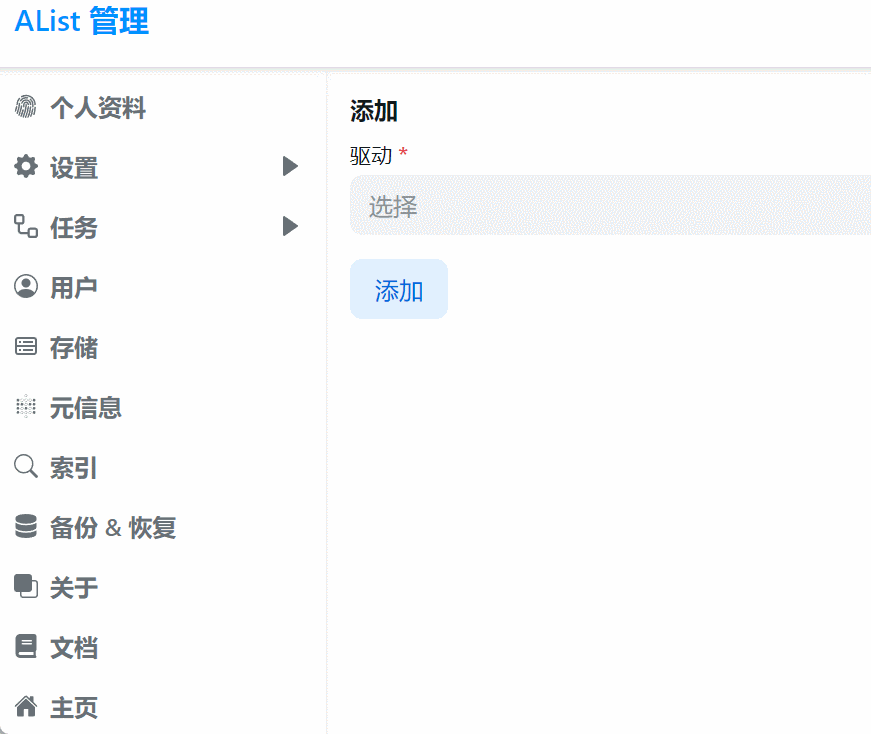Click the house icon next to 主页
Viewport: 871px width, 734px height.
pyautogui.click(x=24, y=707)
